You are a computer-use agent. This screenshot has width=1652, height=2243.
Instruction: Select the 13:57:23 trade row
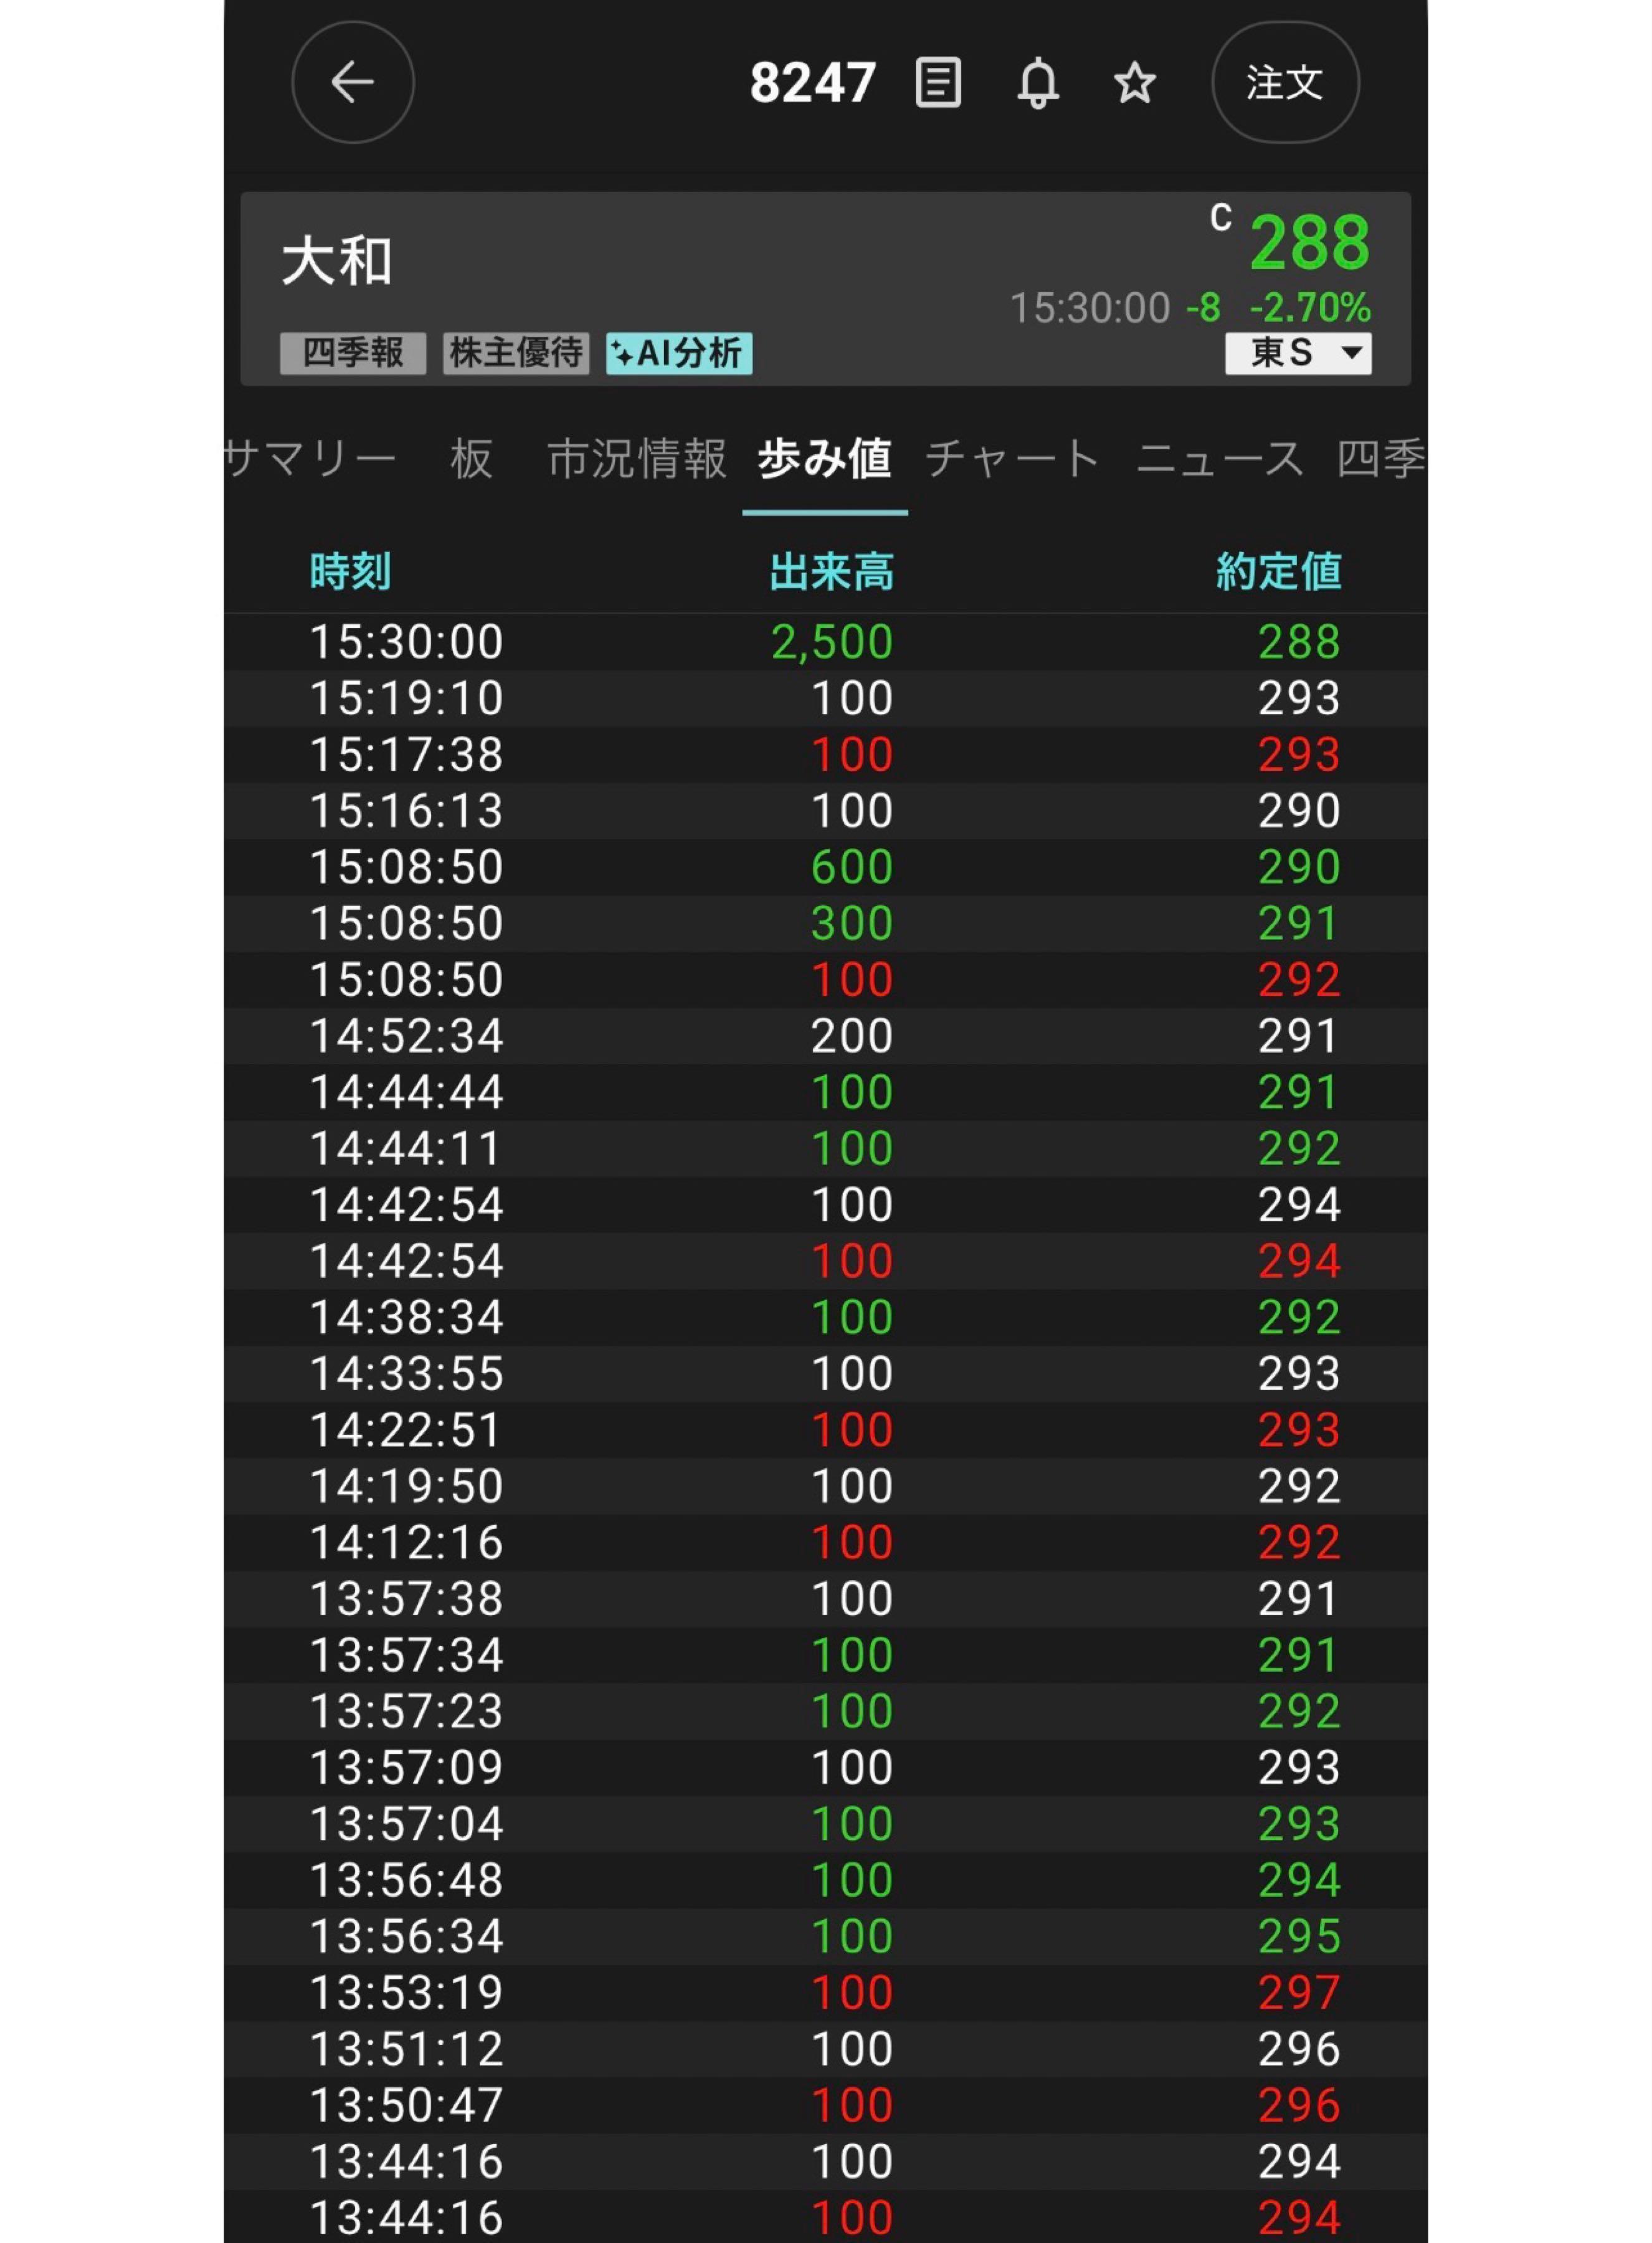click(826, 1711)
